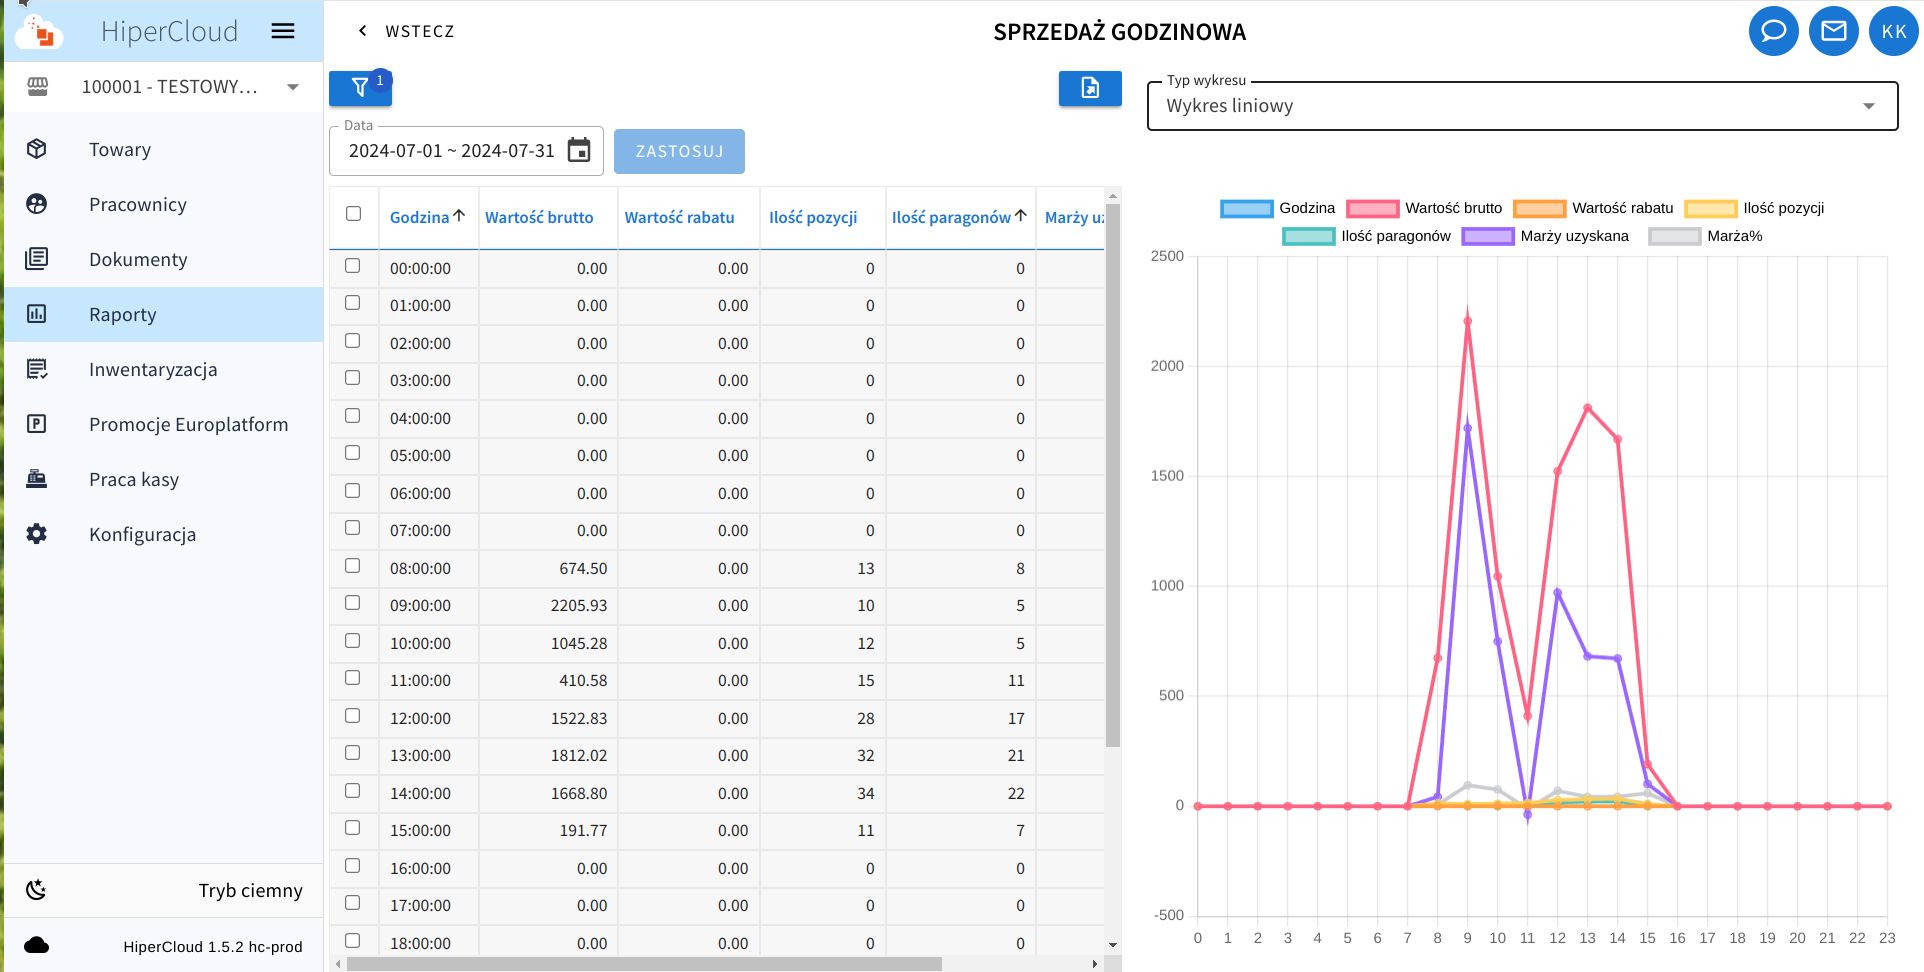Open Pracownicy menu item
The height and width of the screenshot is (972, 1924).
pos(163,204)
